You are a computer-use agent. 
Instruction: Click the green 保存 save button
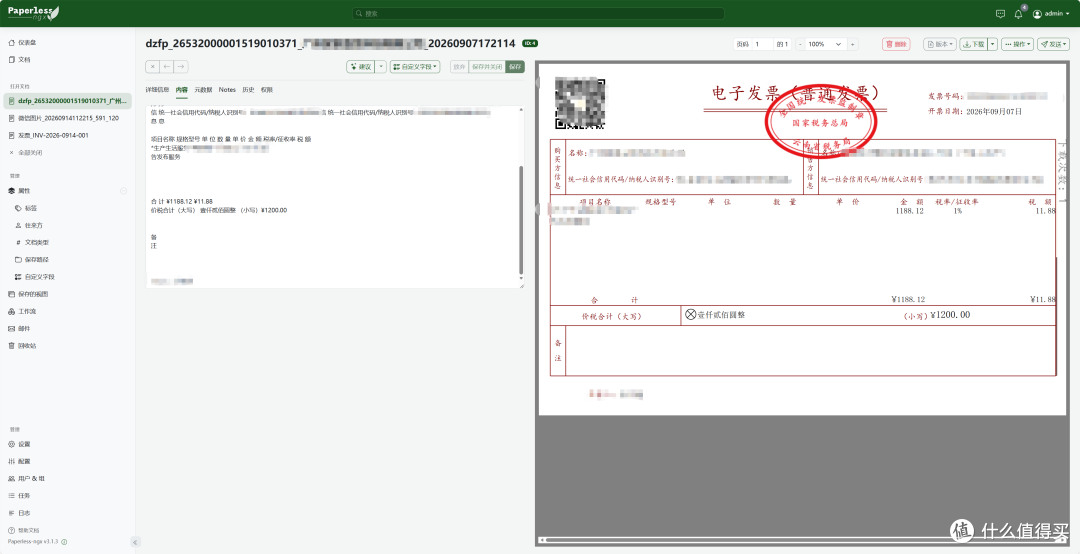515,67
